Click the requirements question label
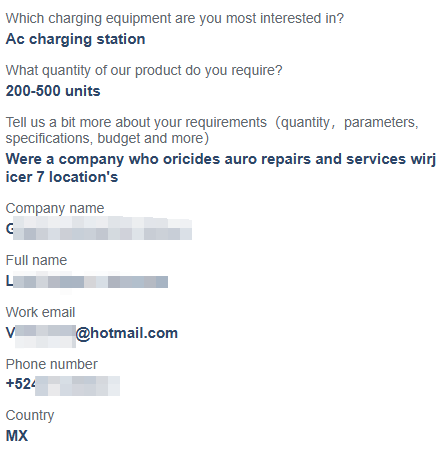The height and width of the screenshot is (468, 441). [212, 130]
